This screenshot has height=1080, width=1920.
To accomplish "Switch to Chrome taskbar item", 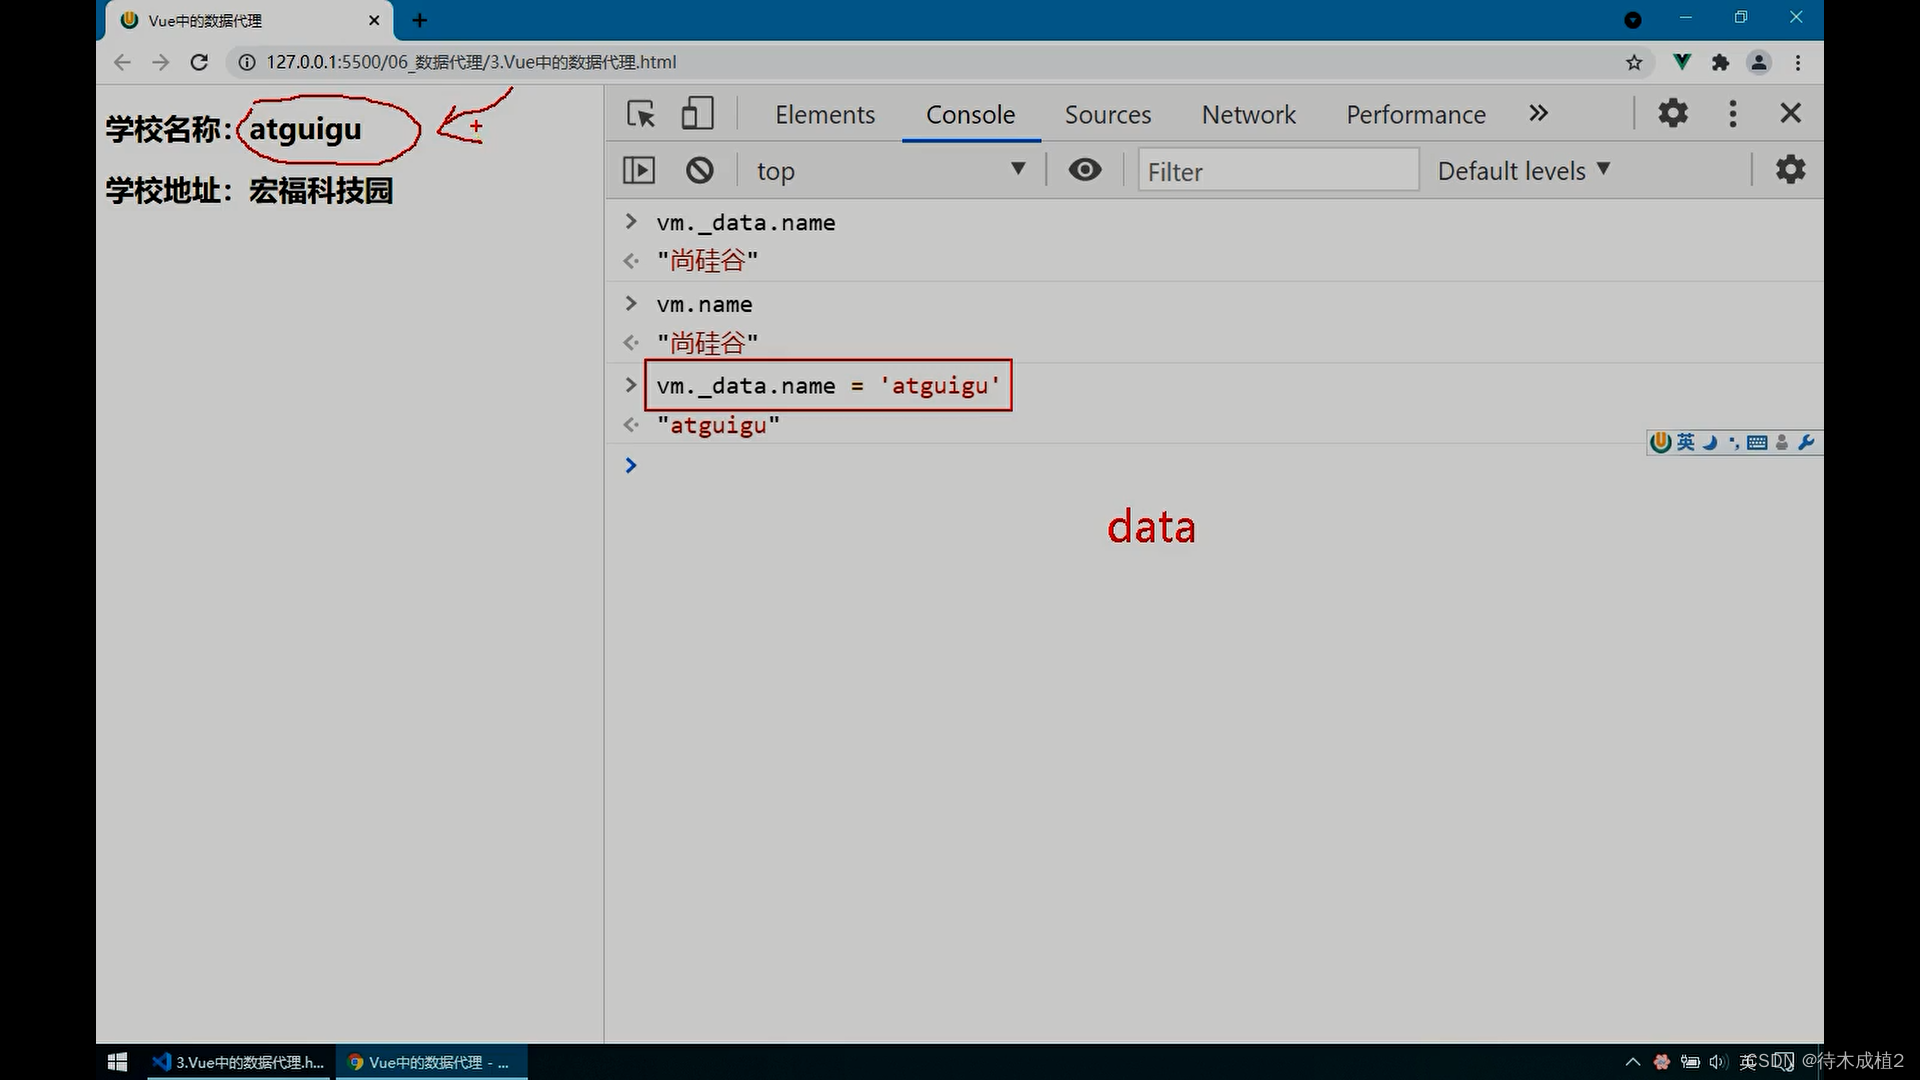I will (430, 1062).
